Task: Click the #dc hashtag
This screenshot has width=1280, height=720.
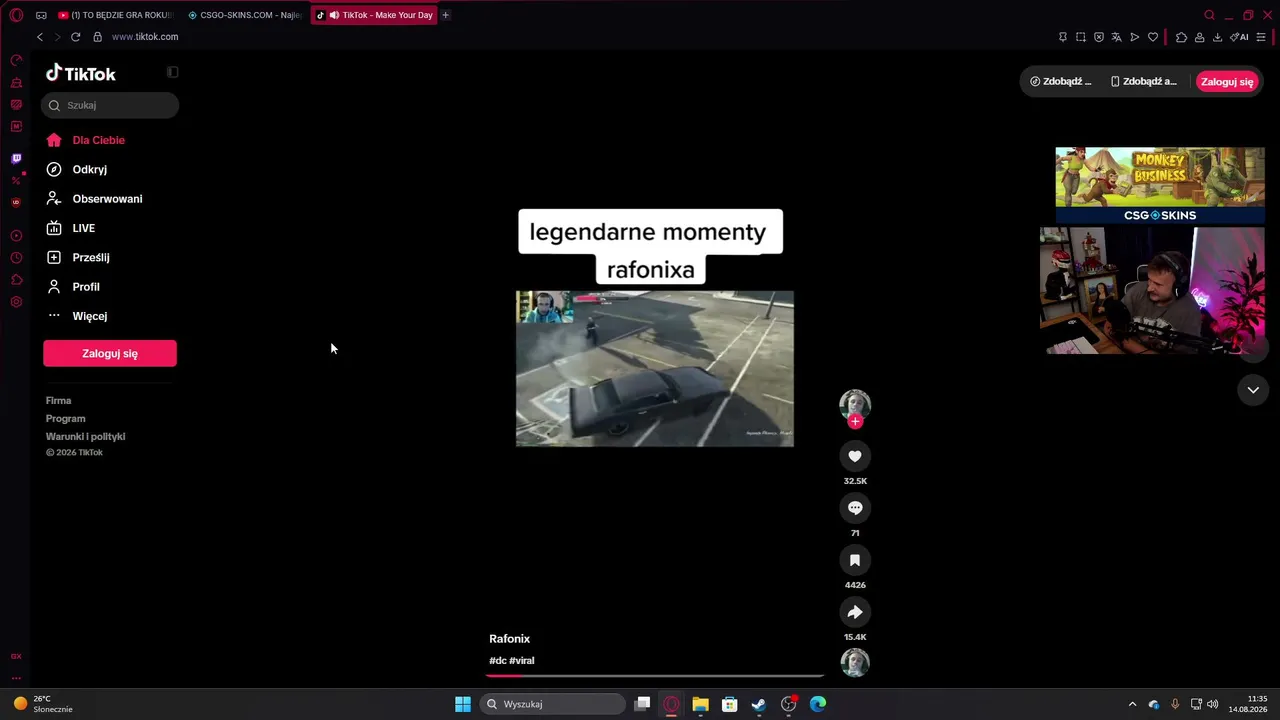Action: (497, 661)
